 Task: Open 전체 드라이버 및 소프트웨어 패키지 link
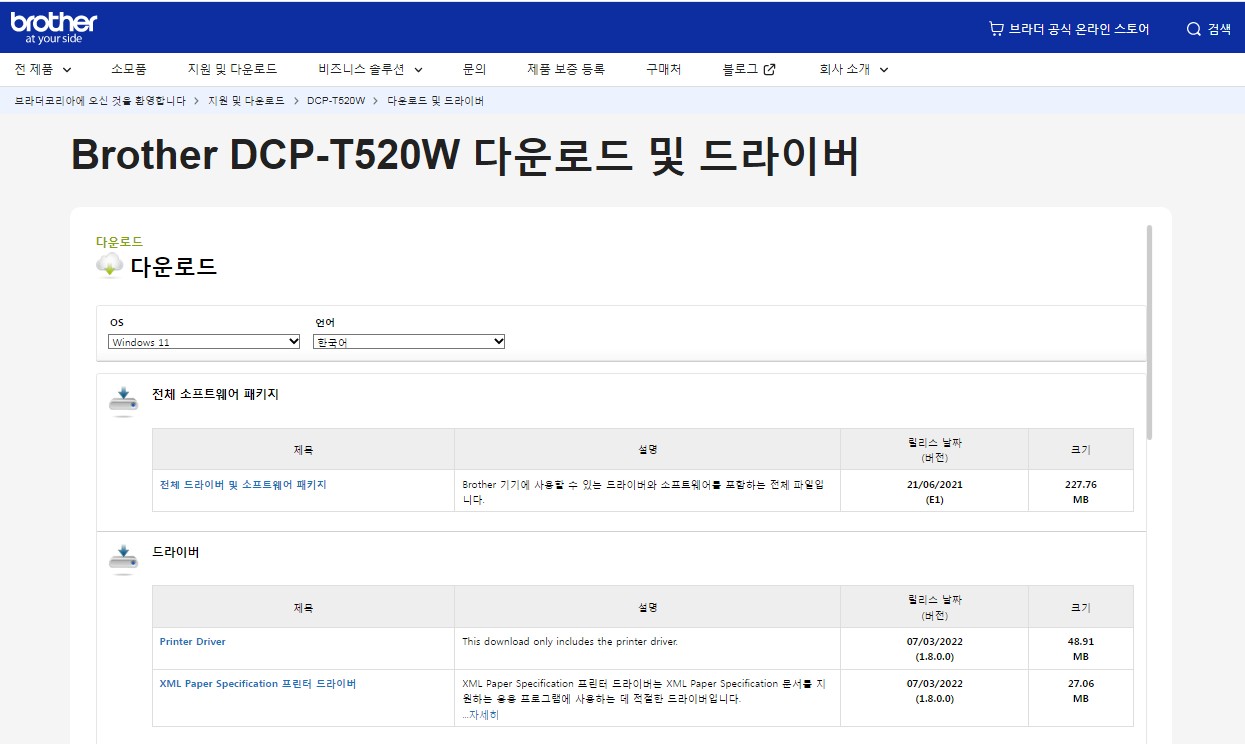pos(243,485)
